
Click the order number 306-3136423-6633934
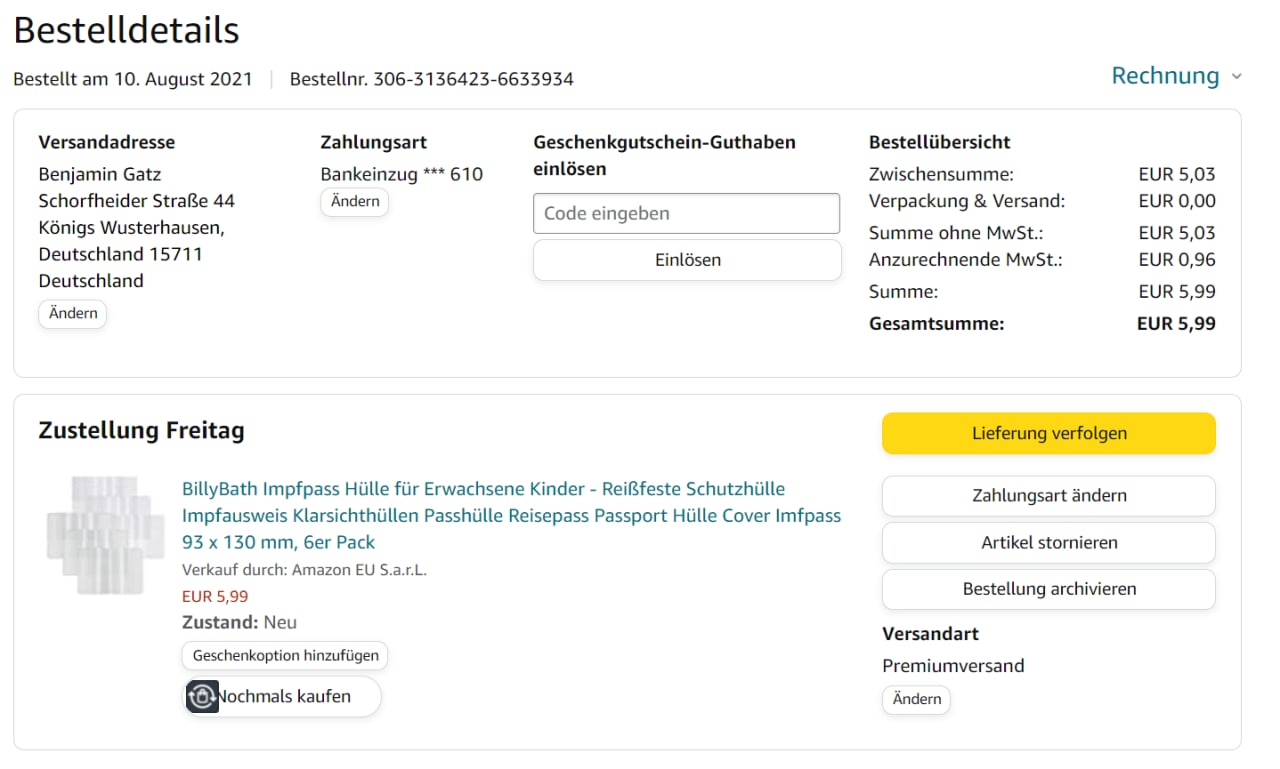(x=473, y=79)
